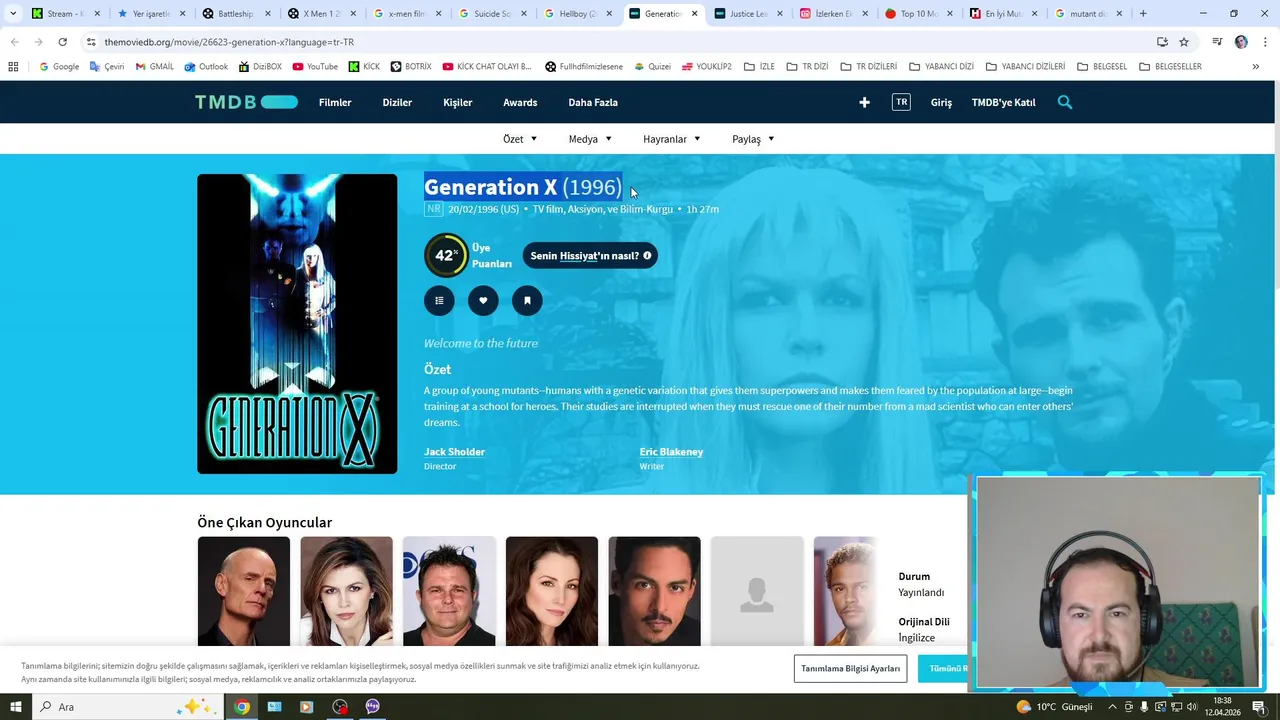Click the info icon in the Hissiyat button
Screen dimensions: 1280x720
pos(647,256)
